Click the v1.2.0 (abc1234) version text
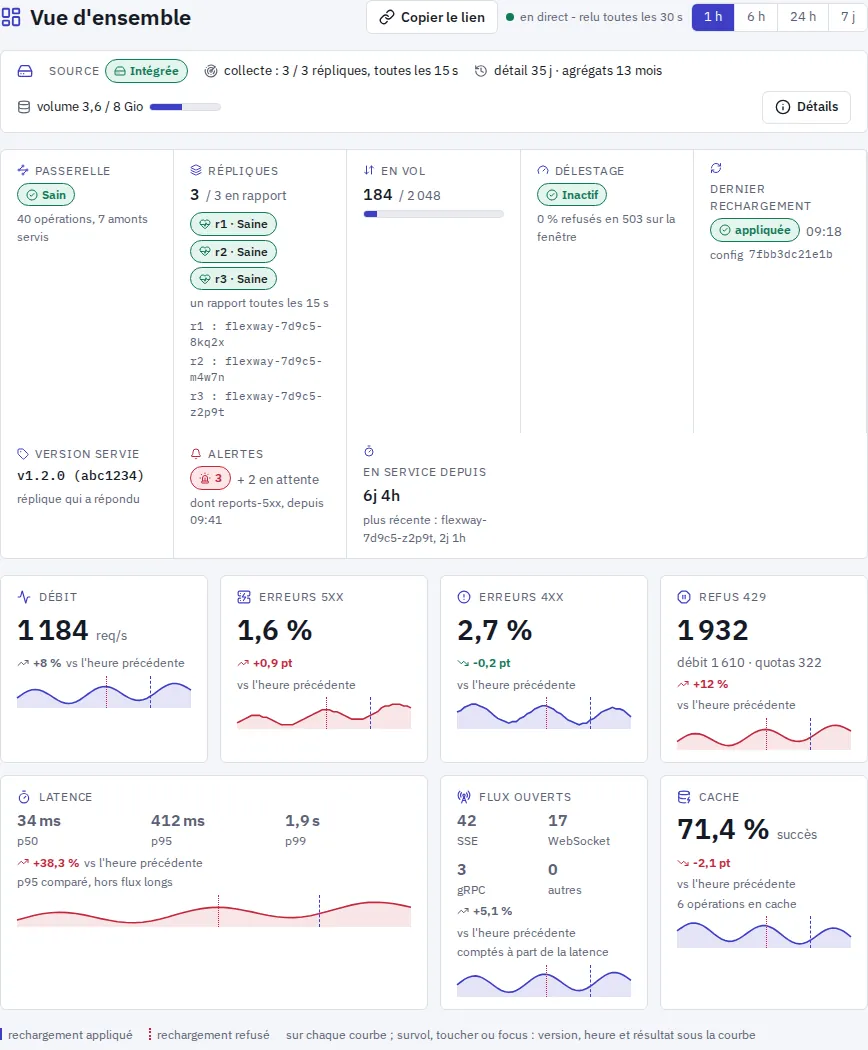The image size is (868, 1050). (80, 475)
